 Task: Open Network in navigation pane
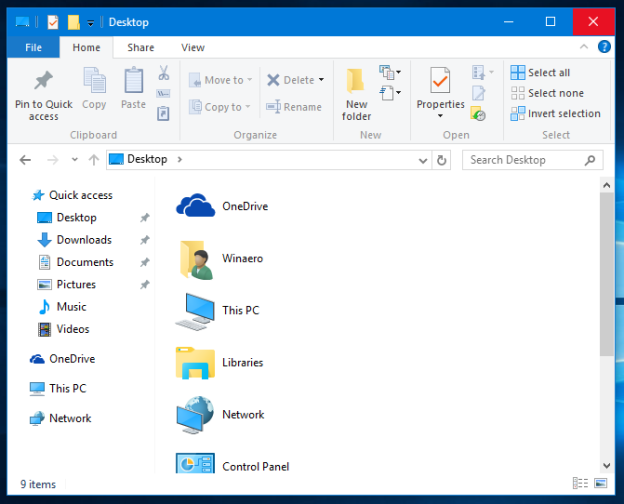(x=60, y=418)
